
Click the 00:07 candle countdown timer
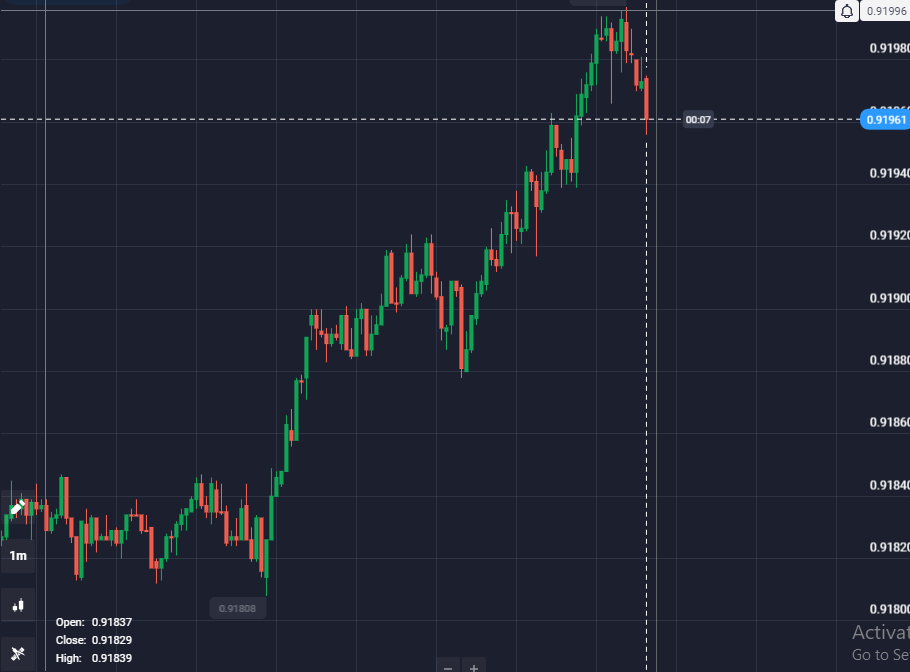pyautogui.click(x=698, y=120)
